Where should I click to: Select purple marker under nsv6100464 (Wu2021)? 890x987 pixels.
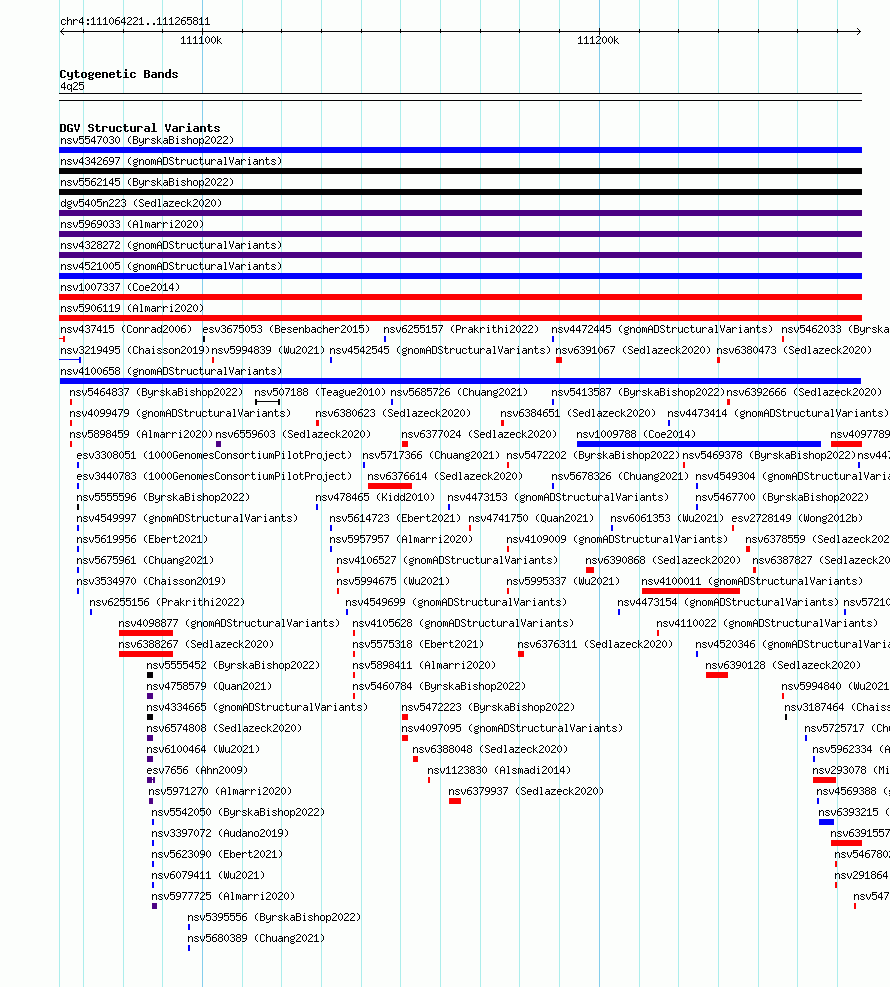150,759
